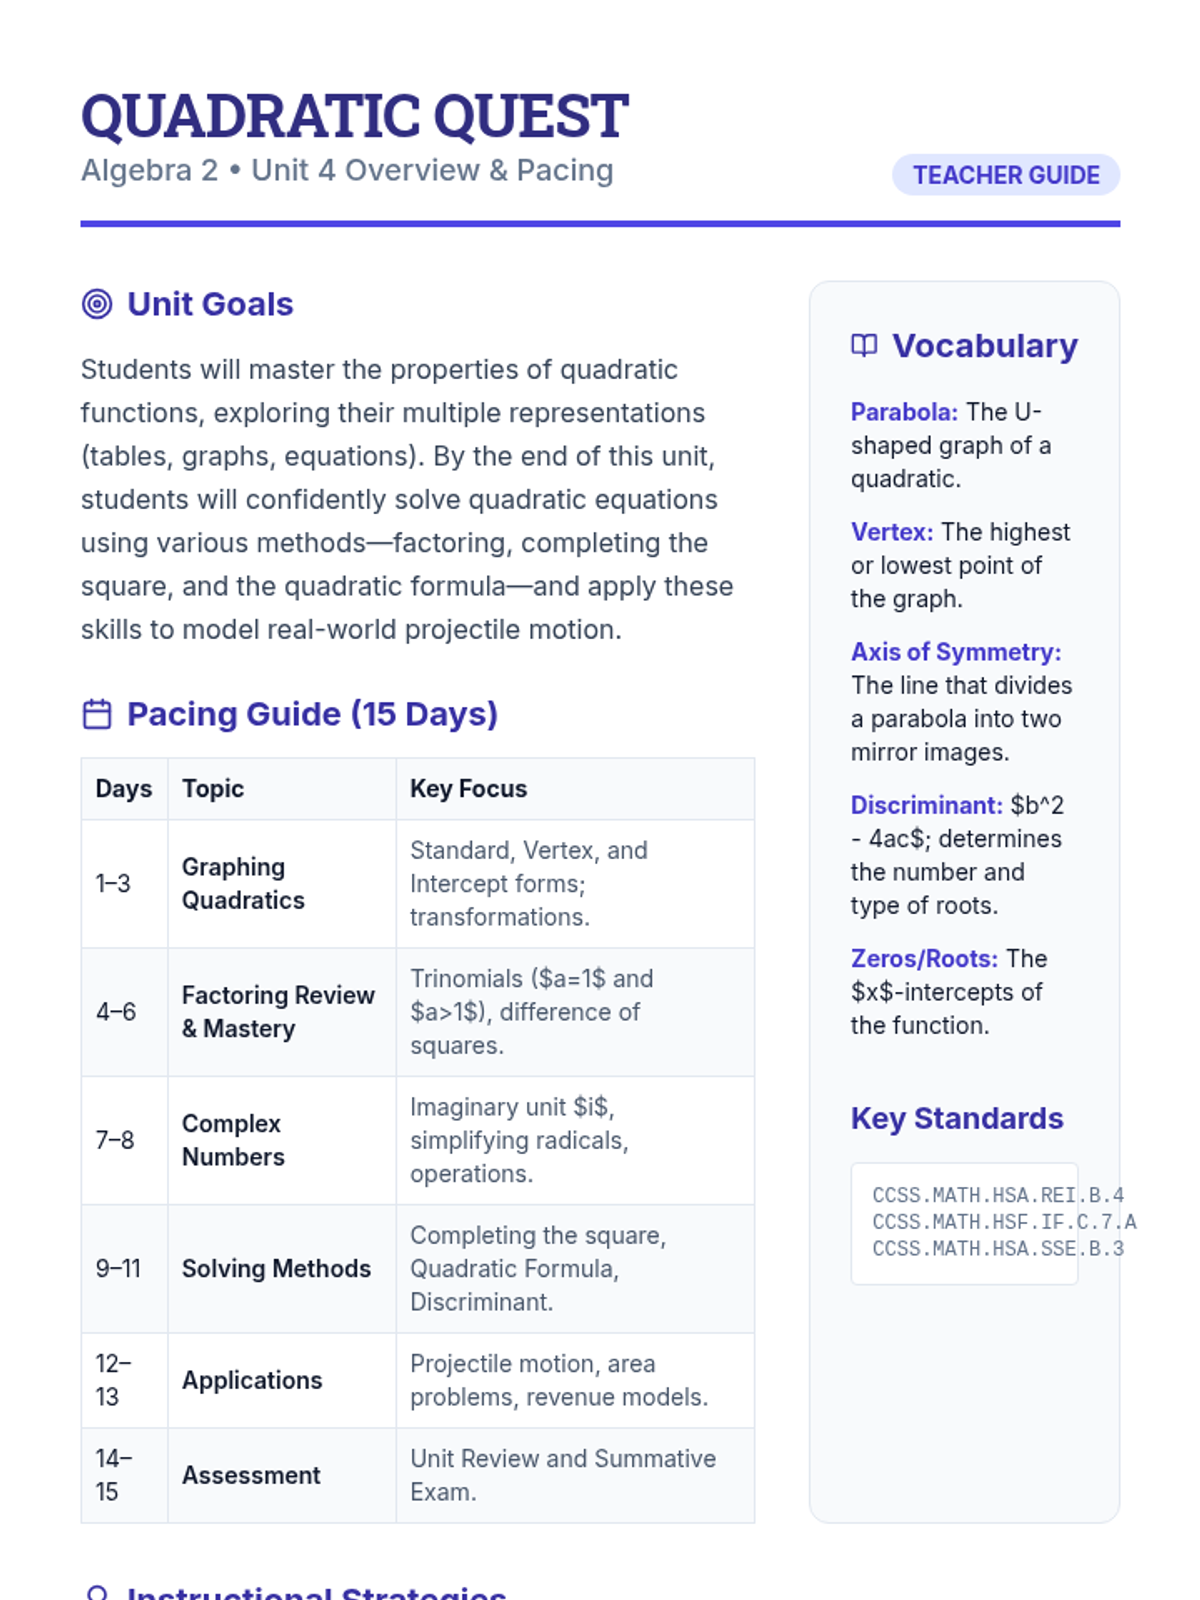Image resolution: width=1200 pixels, height=1600 pixels.
Task: Click the target icon beside Unit Goals
Action: (97, 304)
